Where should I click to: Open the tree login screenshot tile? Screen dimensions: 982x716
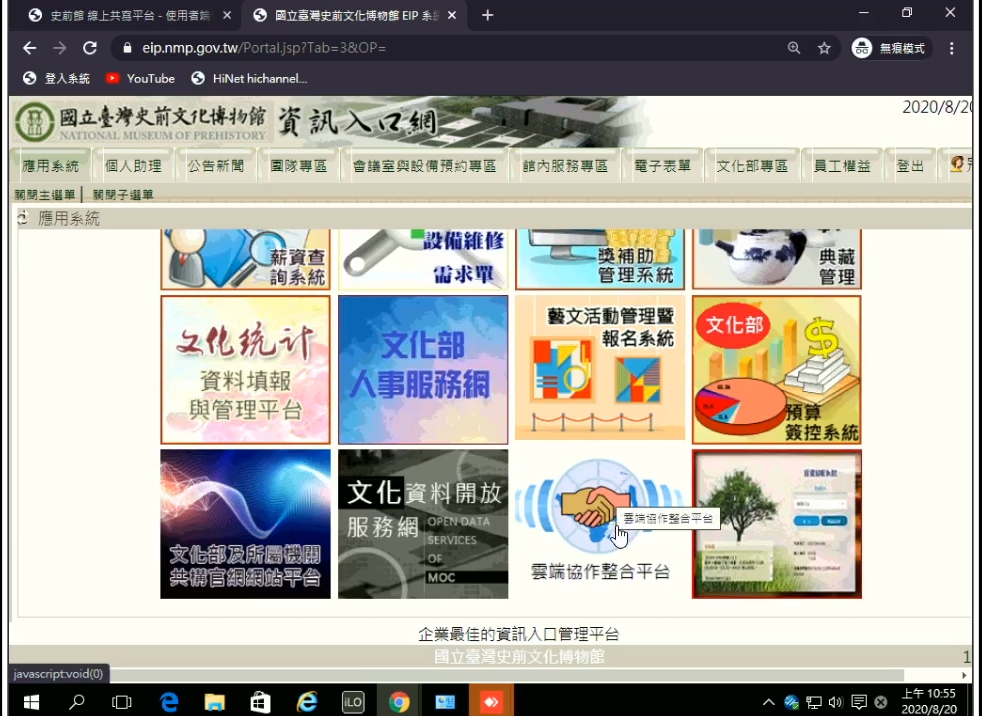coord(777,524)
